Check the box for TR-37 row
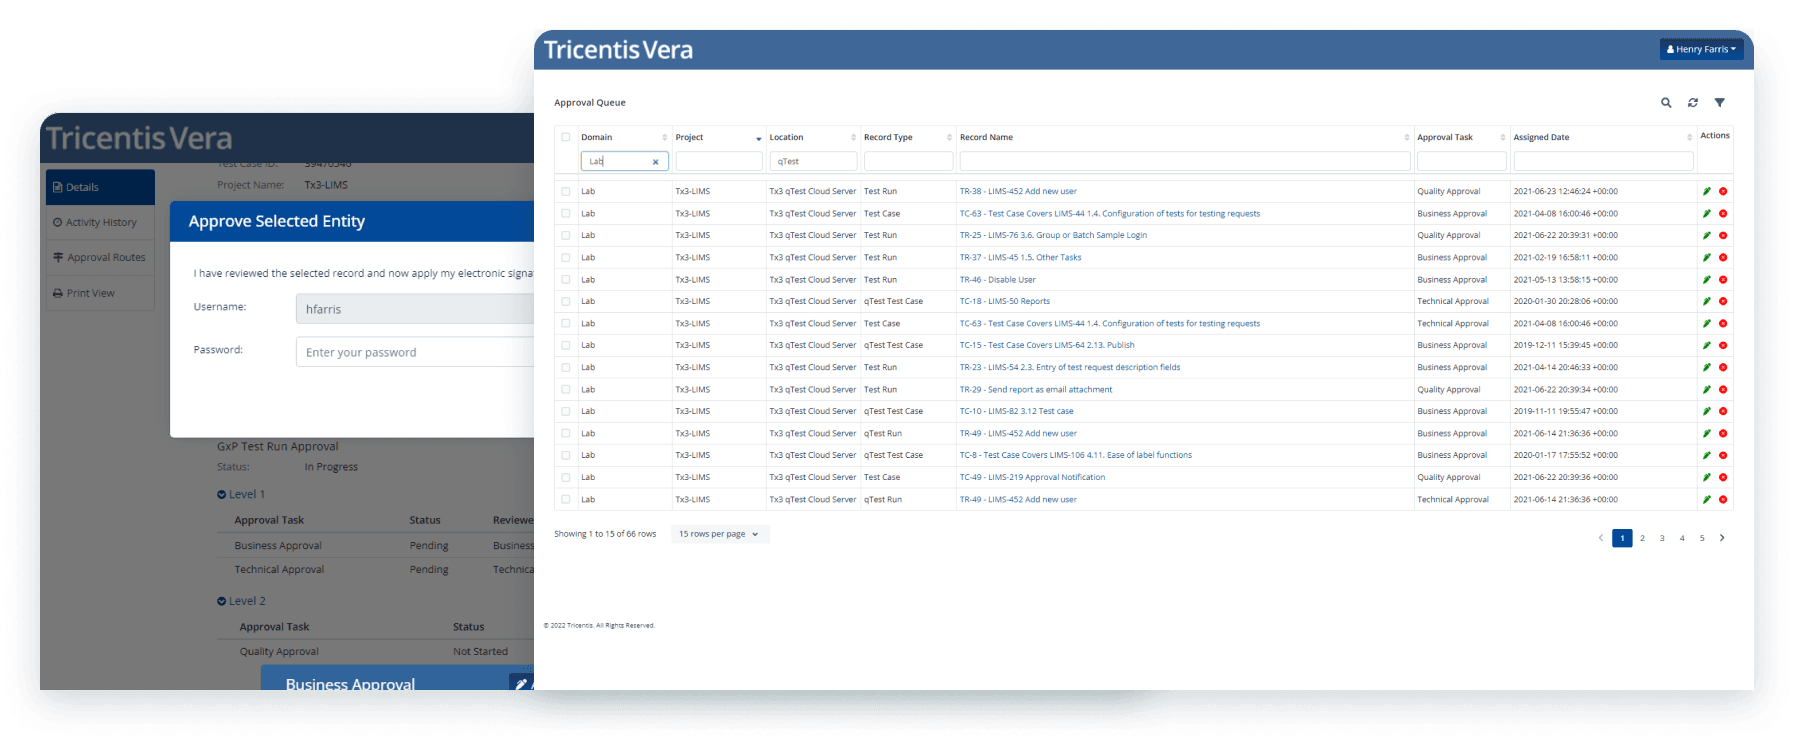 [x=566, y=257]
